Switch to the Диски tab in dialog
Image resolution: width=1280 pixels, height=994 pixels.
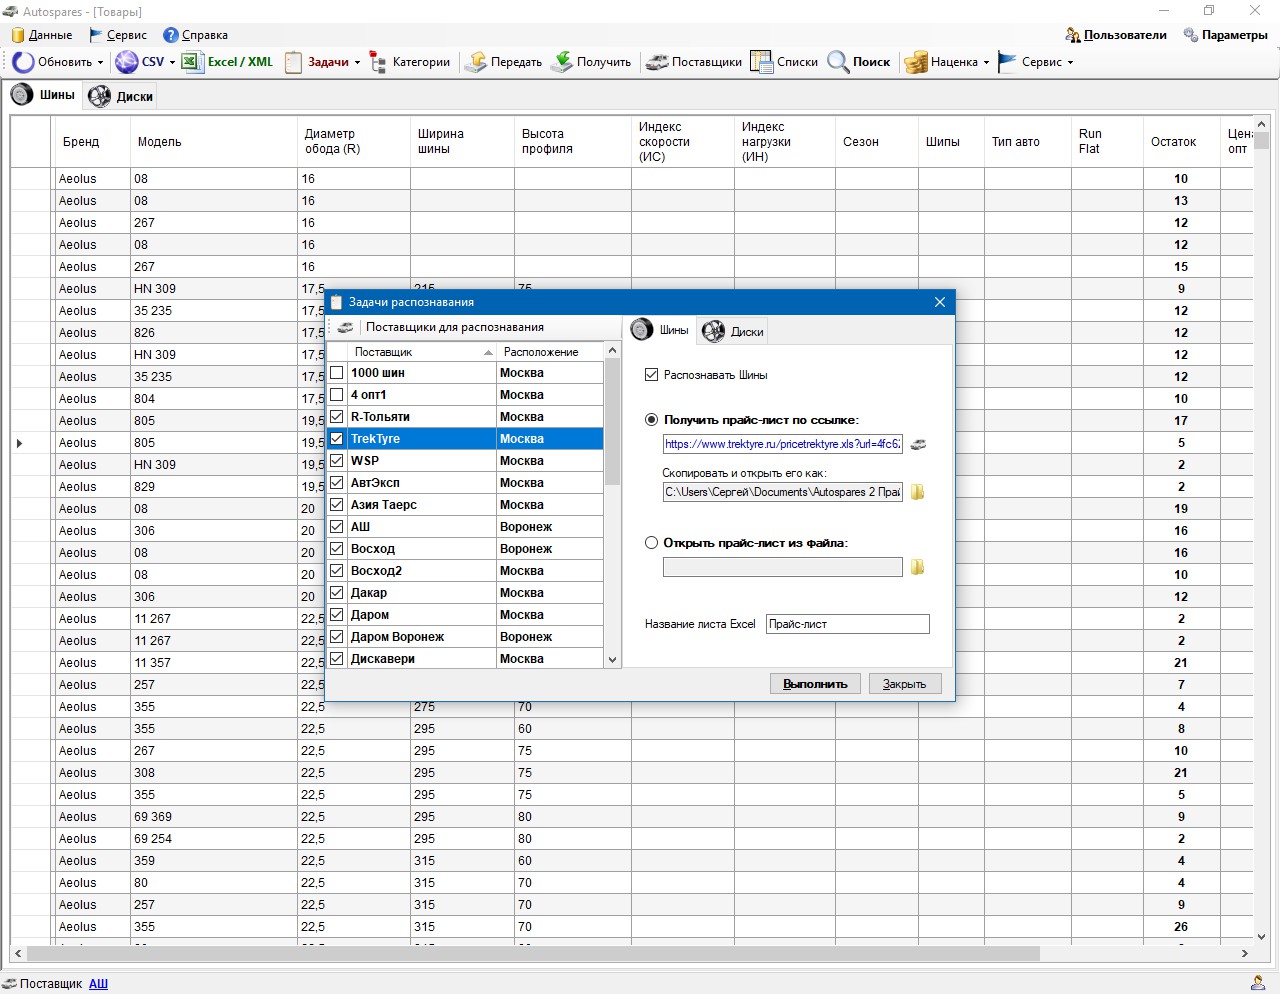734,332
